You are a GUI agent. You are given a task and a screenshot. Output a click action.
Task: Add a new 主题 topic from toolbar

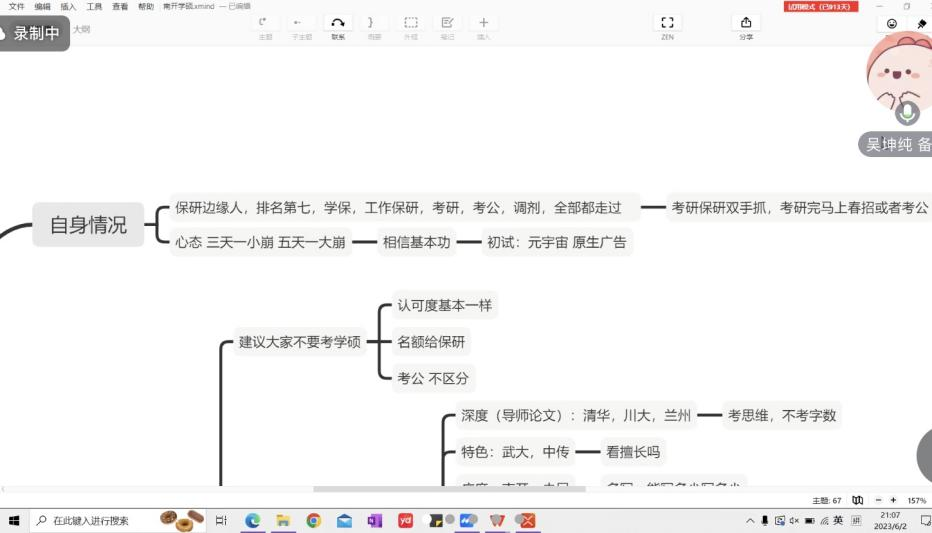265,28
